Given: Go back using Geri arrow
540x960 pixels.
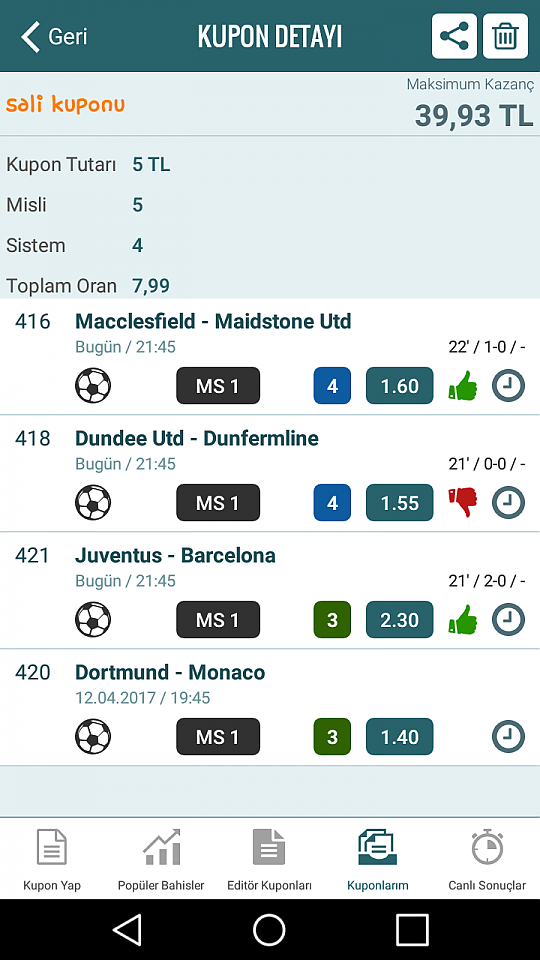Looking at the screenshot, I should (x=54, y=36).
